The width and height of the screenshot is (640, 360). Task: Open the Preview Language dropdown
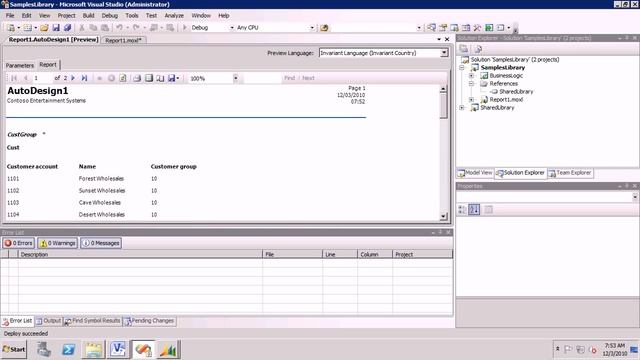click(x=444, y=53)
